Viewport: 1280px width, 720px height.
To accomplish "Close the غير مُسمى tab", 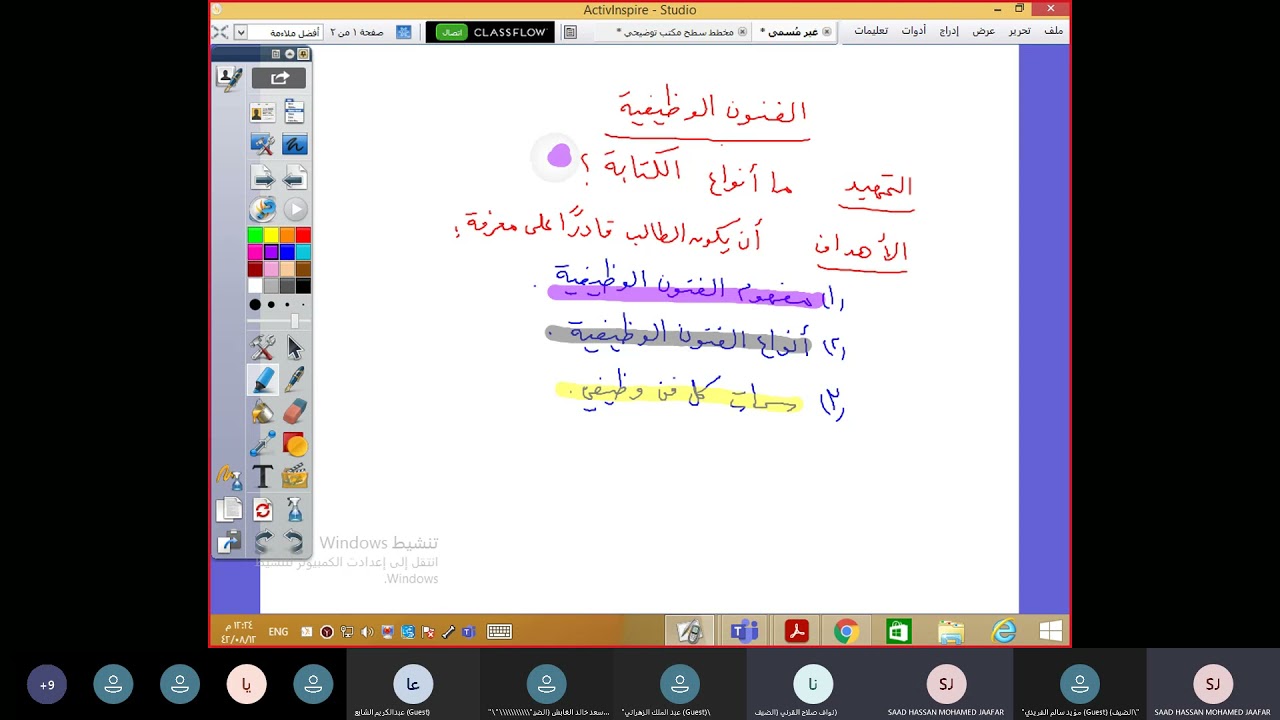I will 827,32.
